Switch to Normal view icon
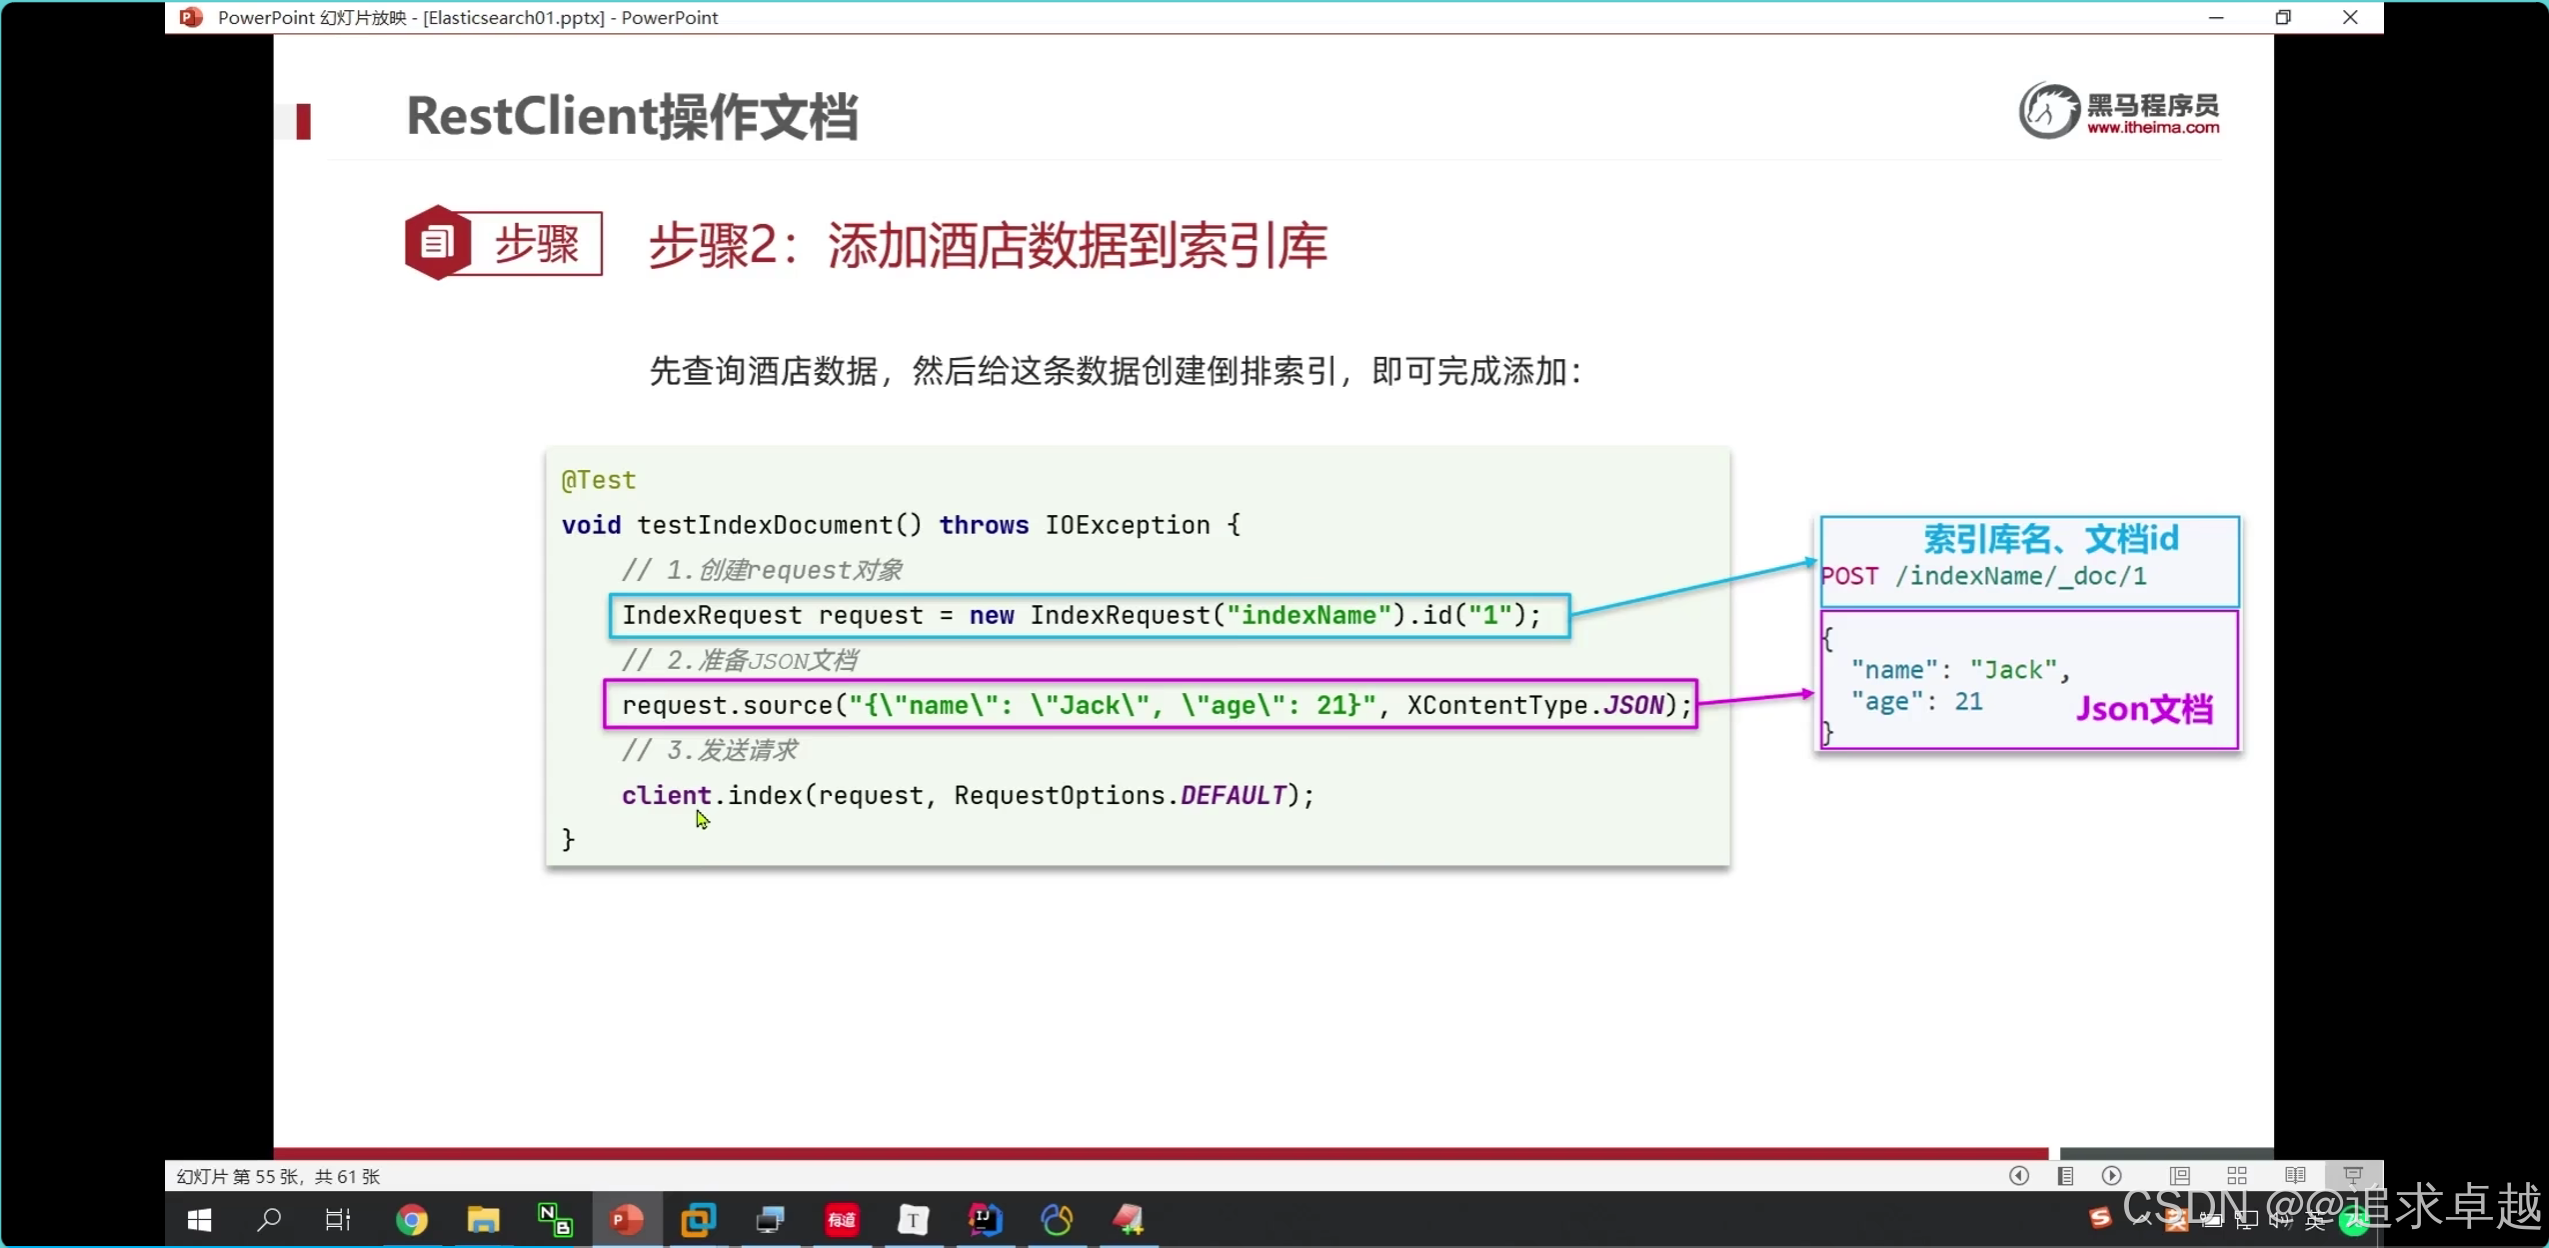2549x1248 pixels. click(2179, 1176)
